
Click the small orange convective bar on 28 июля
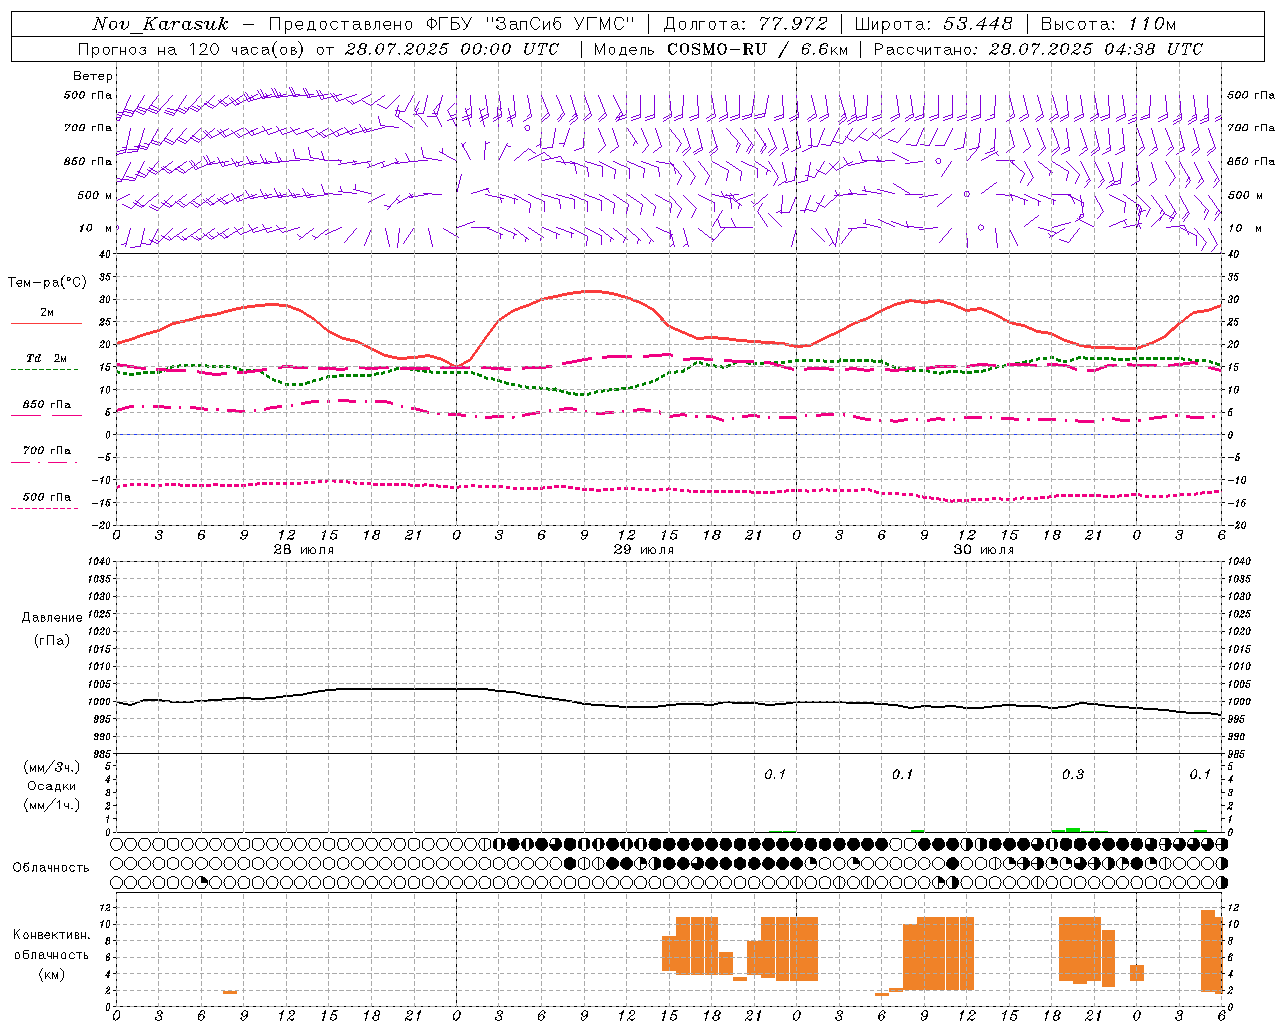(x=230, y=992)
